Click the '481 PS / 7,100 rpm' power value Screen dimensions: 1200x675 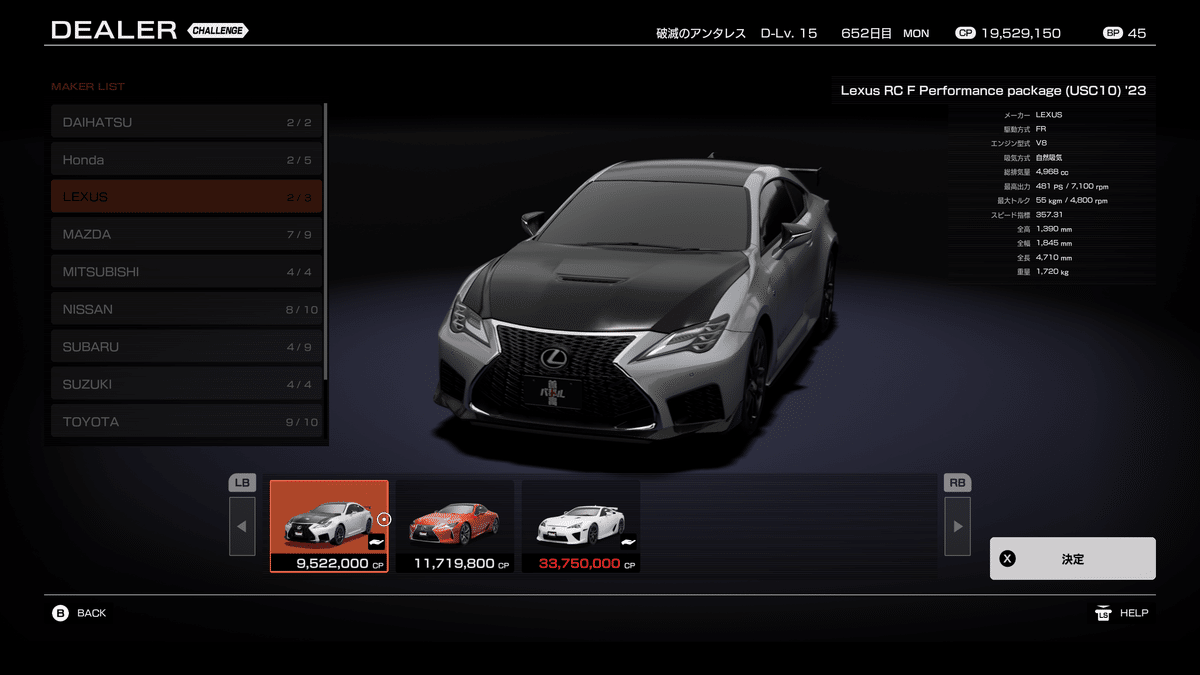pos(1072,186)
